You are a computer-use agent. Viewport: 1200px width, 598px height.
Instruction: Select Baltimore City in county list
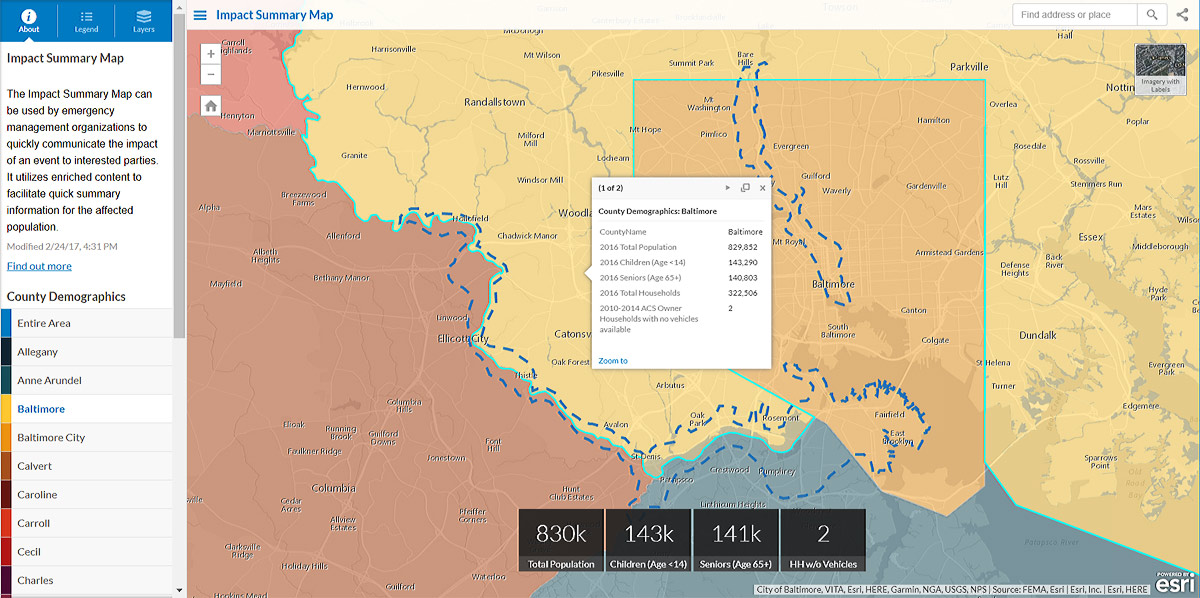pyautogui.click(x=86, y=437)
